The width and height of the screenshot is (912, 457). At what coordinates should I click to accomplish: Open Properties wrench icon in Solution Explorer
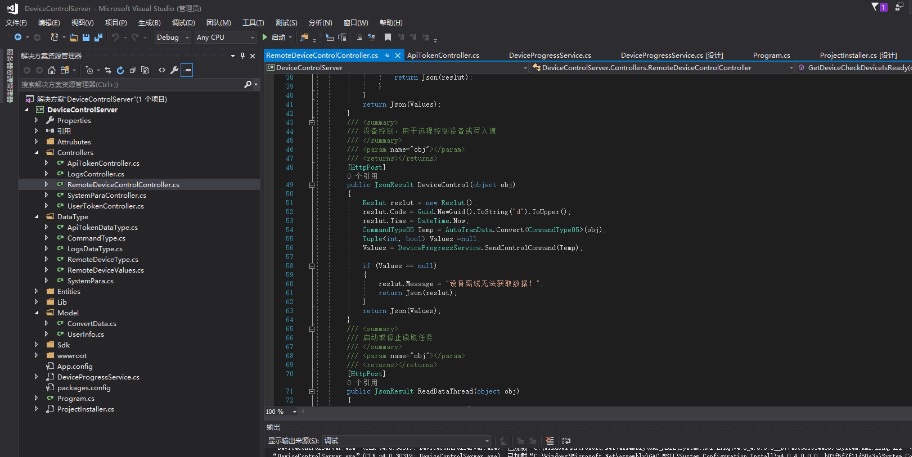coord(174,70)
